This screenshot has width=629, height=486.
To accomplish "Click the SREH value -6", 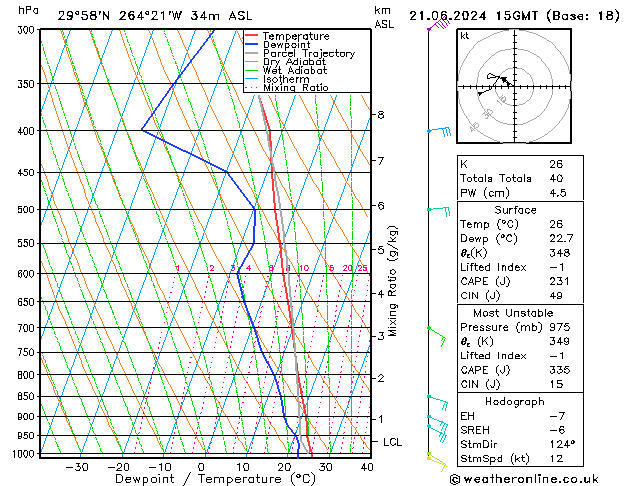I will (557, 430).
